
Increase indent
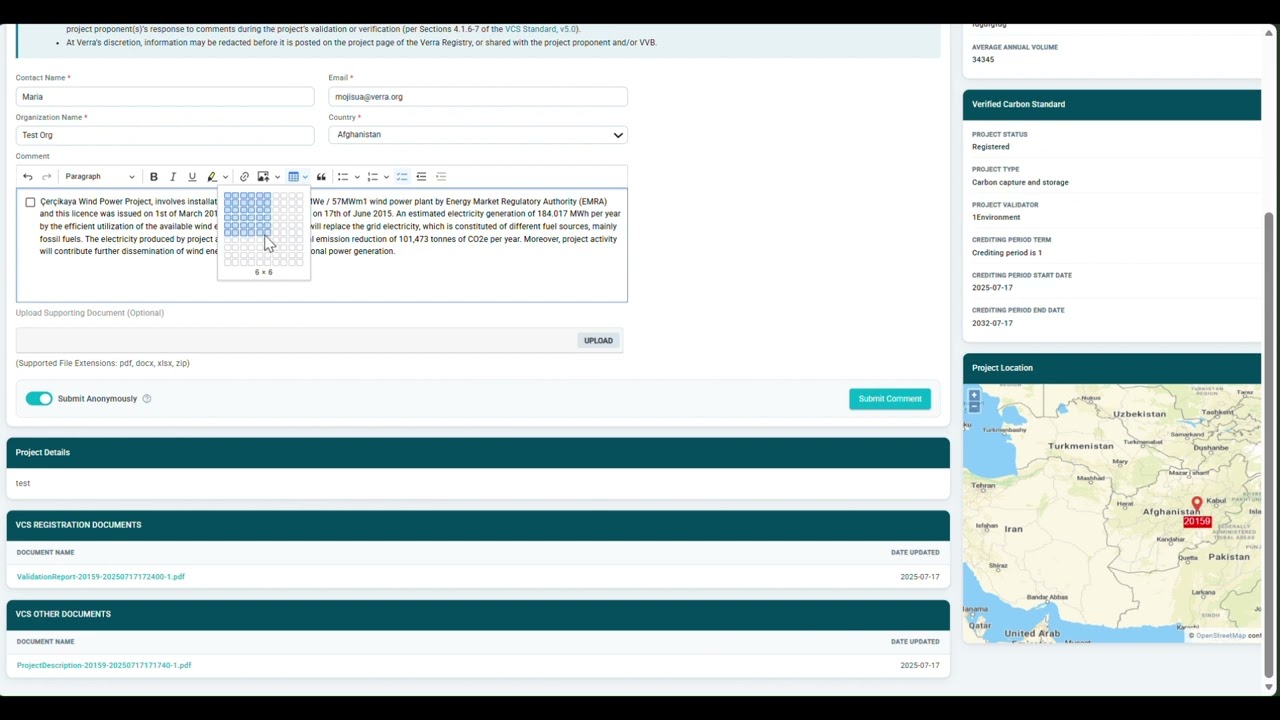click(441, 177)
